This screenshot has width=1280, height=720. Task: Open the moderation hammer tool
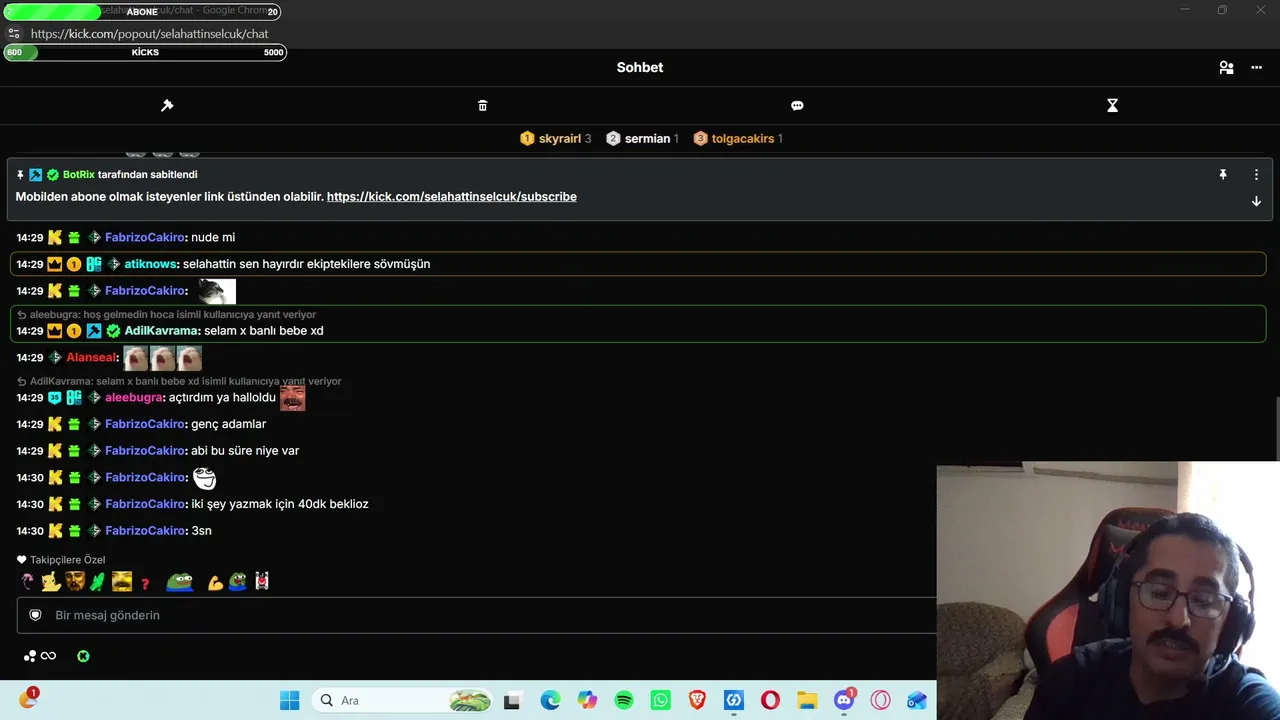[x=167, y=105]
